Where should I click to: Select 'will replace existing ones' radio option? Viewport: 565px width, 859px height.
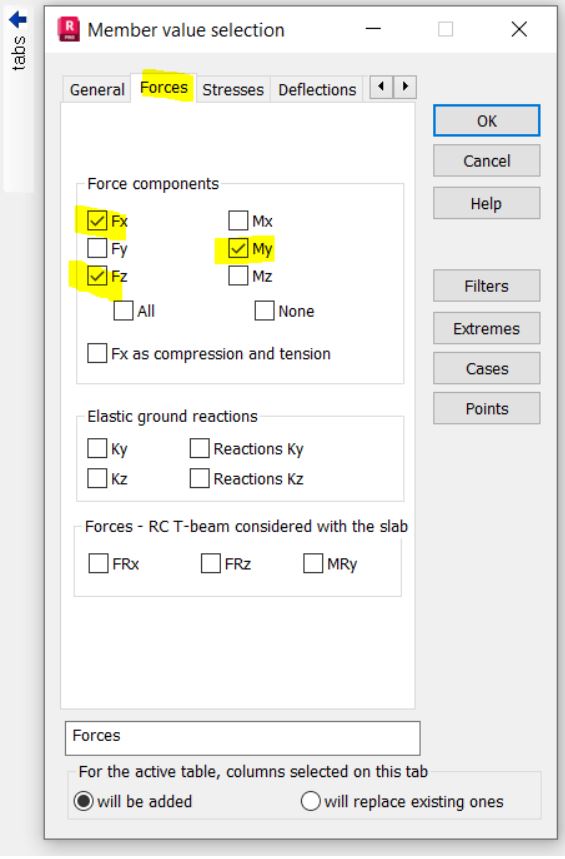click(310, 801)
